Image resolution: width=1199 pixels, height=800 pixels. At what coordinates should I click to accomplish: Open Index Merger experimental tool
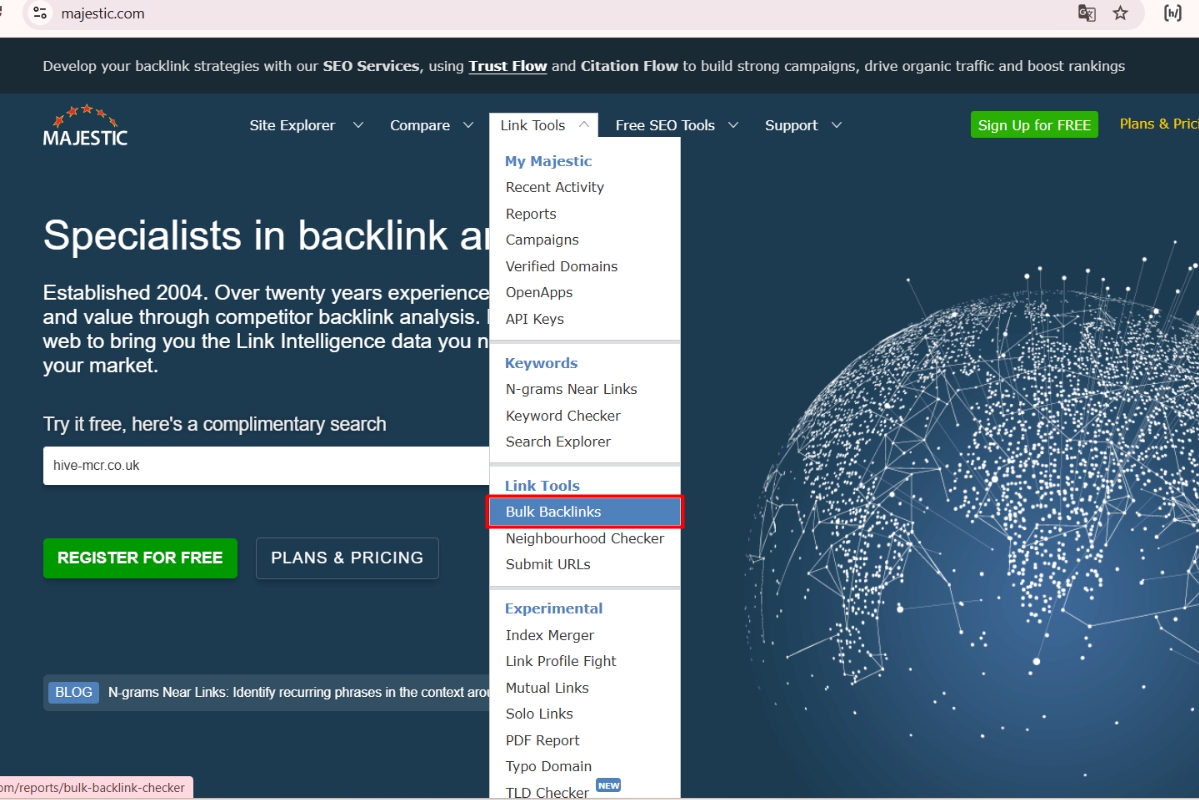550,636
